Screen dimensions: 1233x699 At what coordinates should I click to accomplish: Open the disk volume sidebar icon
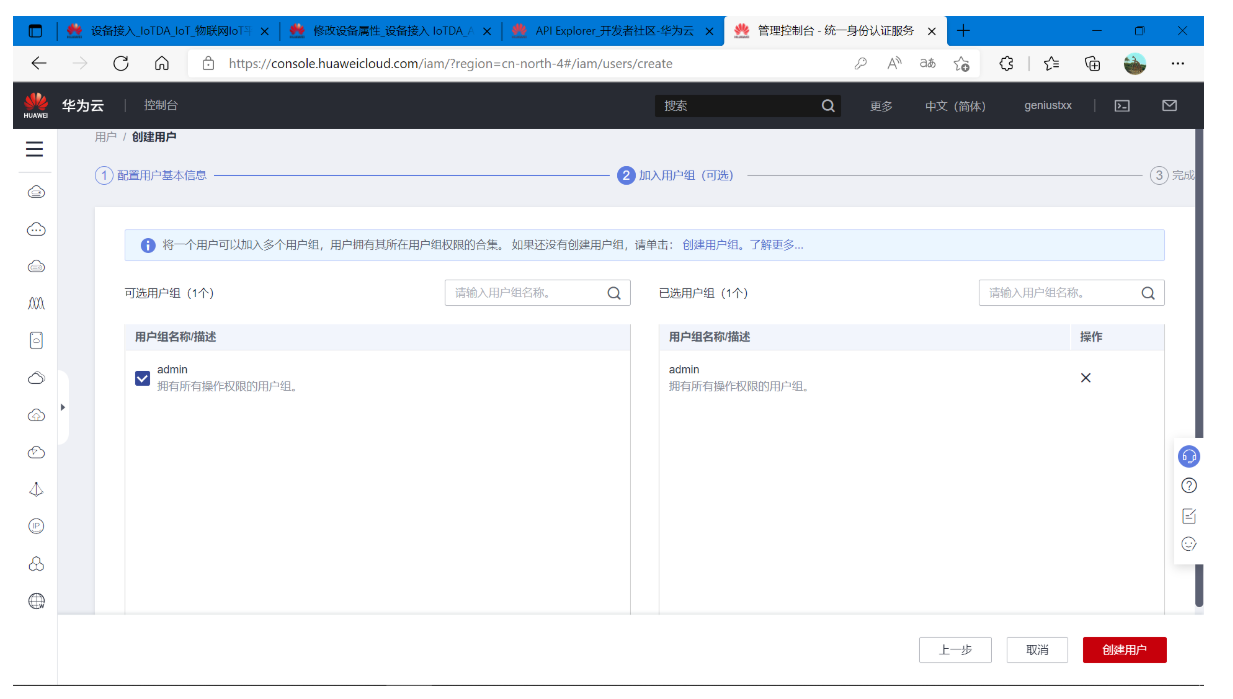36,341
